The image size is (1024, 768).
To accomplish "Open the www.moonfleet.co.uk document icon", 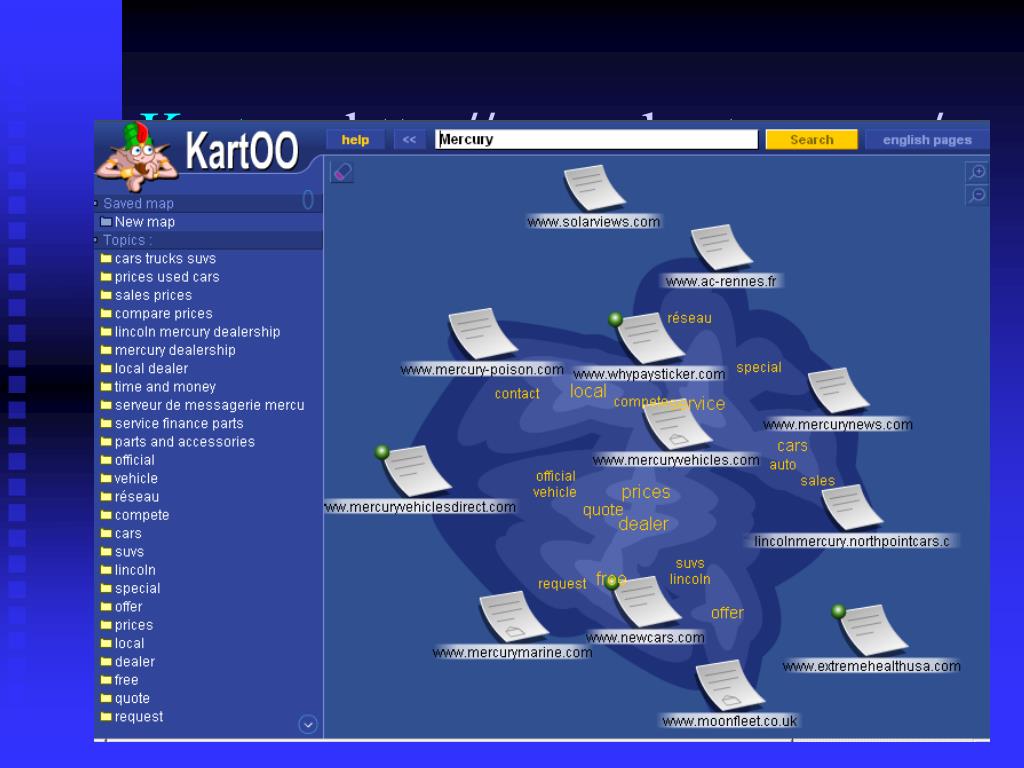I will coord(729,686).
